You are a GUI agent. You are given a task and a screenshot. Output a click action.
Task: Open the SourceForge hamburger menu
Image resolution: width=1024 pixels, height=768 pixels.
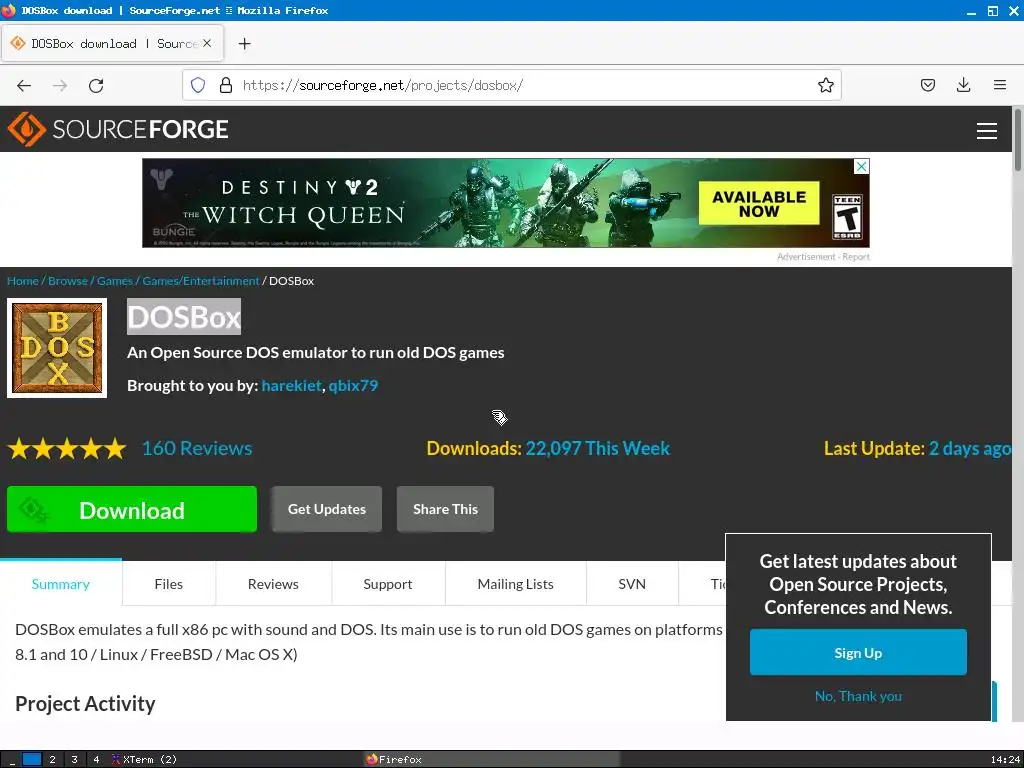pos(986,131)
